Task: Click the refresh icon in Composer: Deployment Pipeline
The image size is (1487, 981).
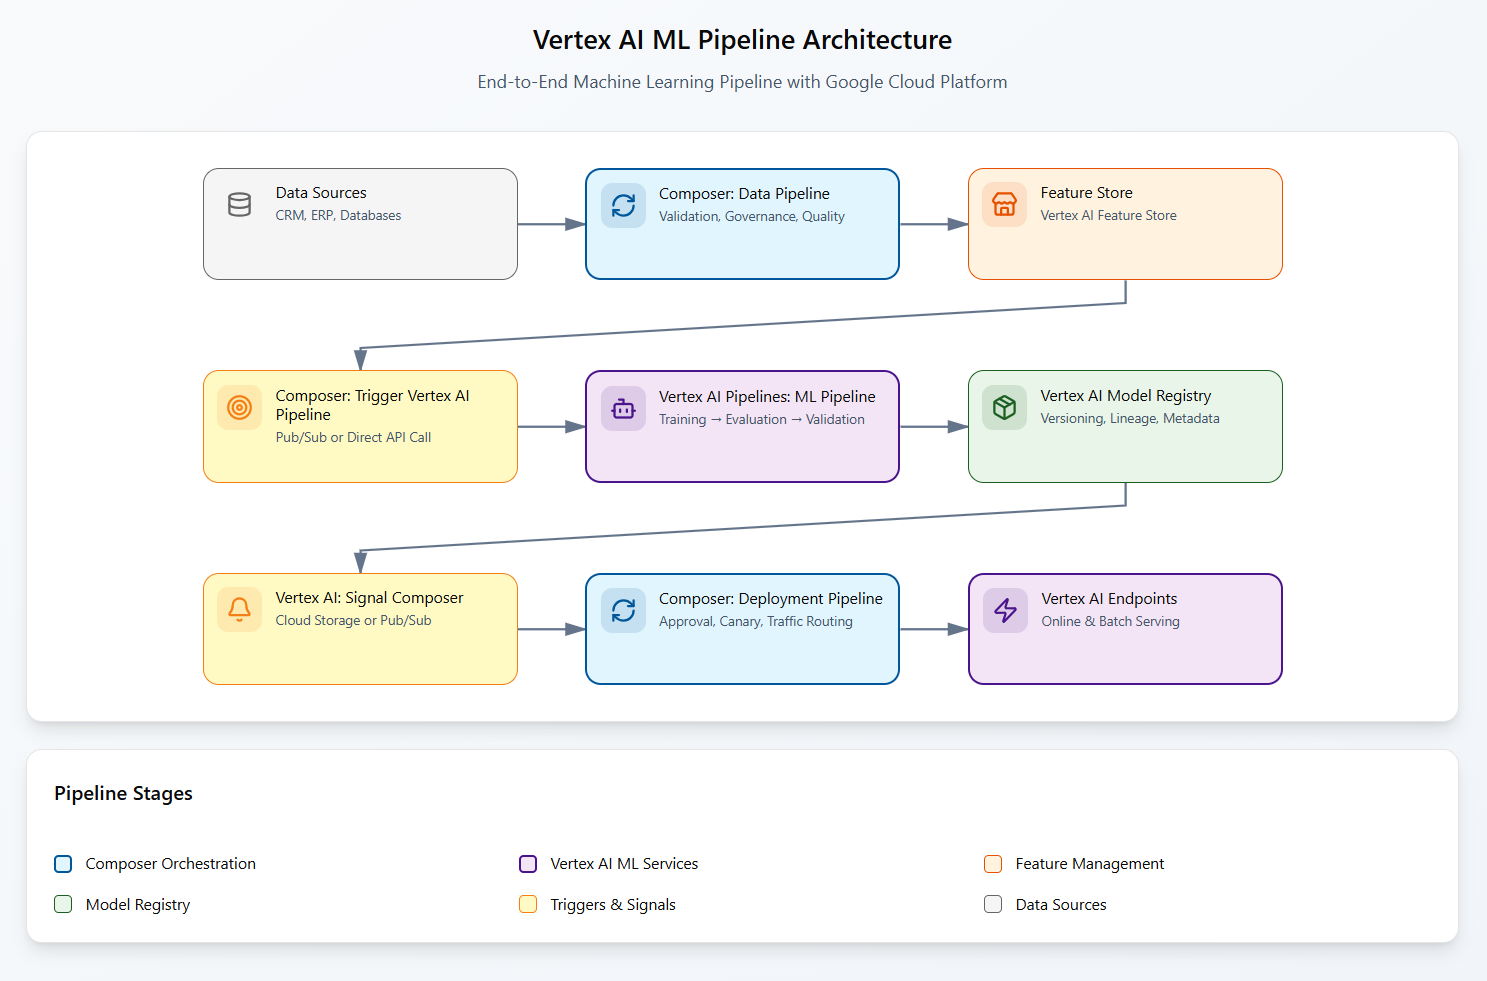Action: pos(622,609)
